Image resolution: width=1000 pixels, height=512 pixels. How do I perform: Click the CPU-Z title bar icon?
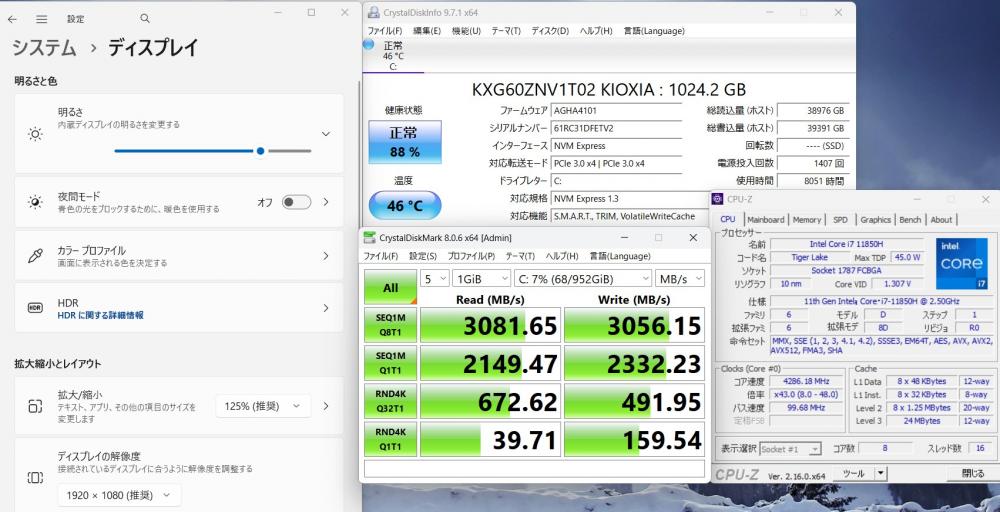tap(717, 199)
